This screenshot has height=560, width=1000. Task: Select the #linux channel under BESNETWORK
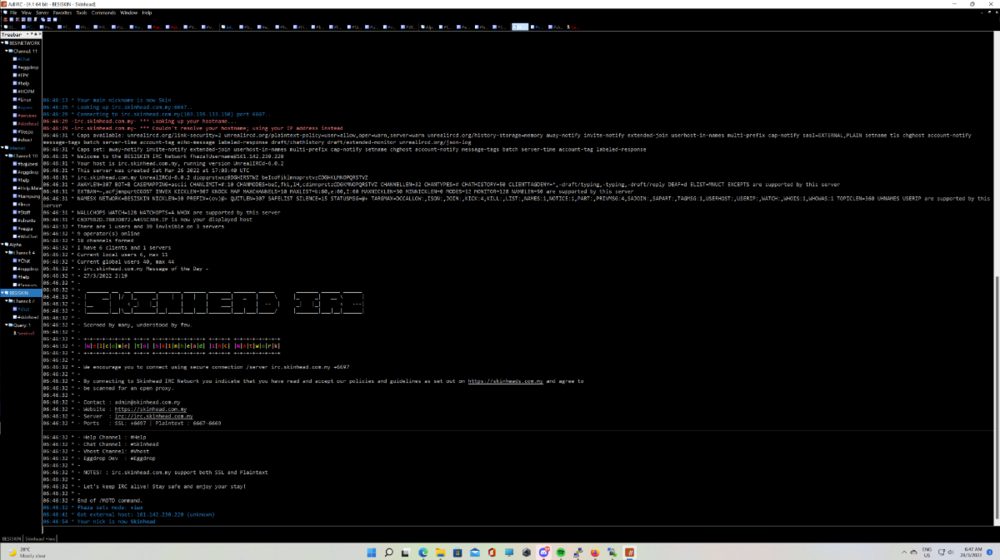click(25, 100)
